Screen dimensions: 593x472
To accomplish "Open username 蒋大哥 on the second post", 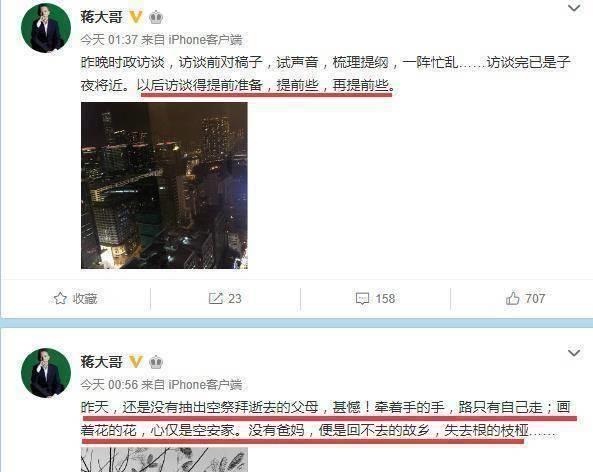I will (101, 362).
